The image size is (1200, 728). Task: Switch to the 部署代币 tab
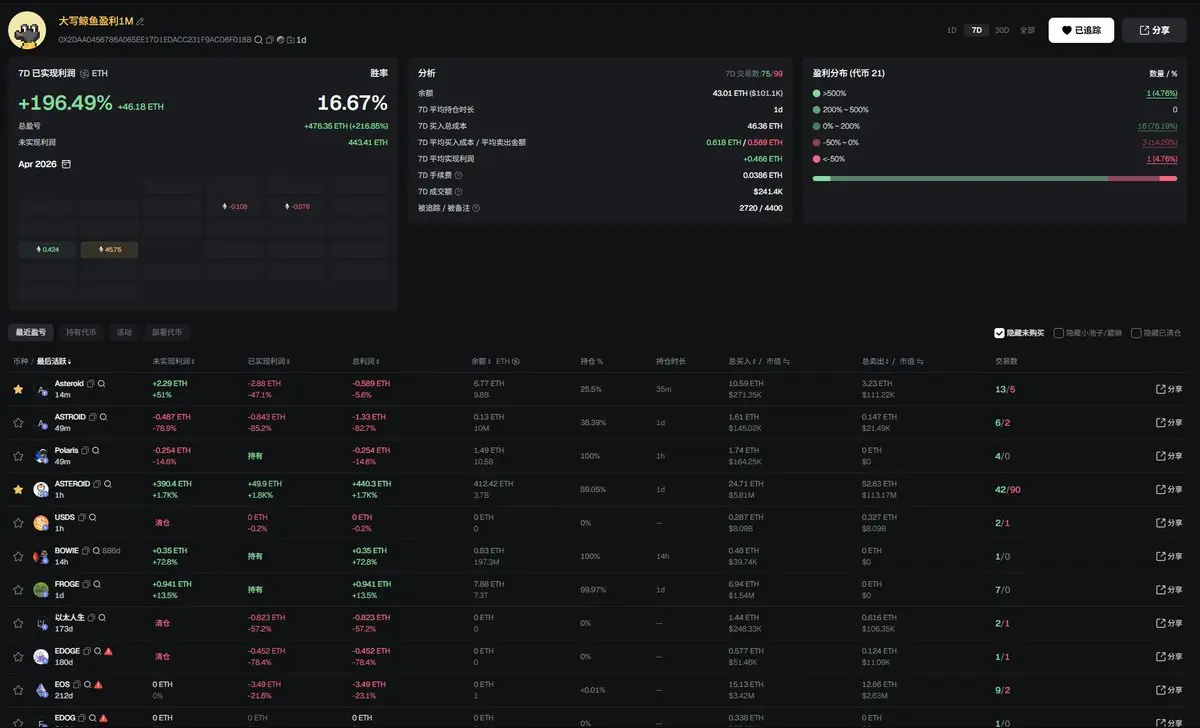pyautogui.click(x=166, y=333)
